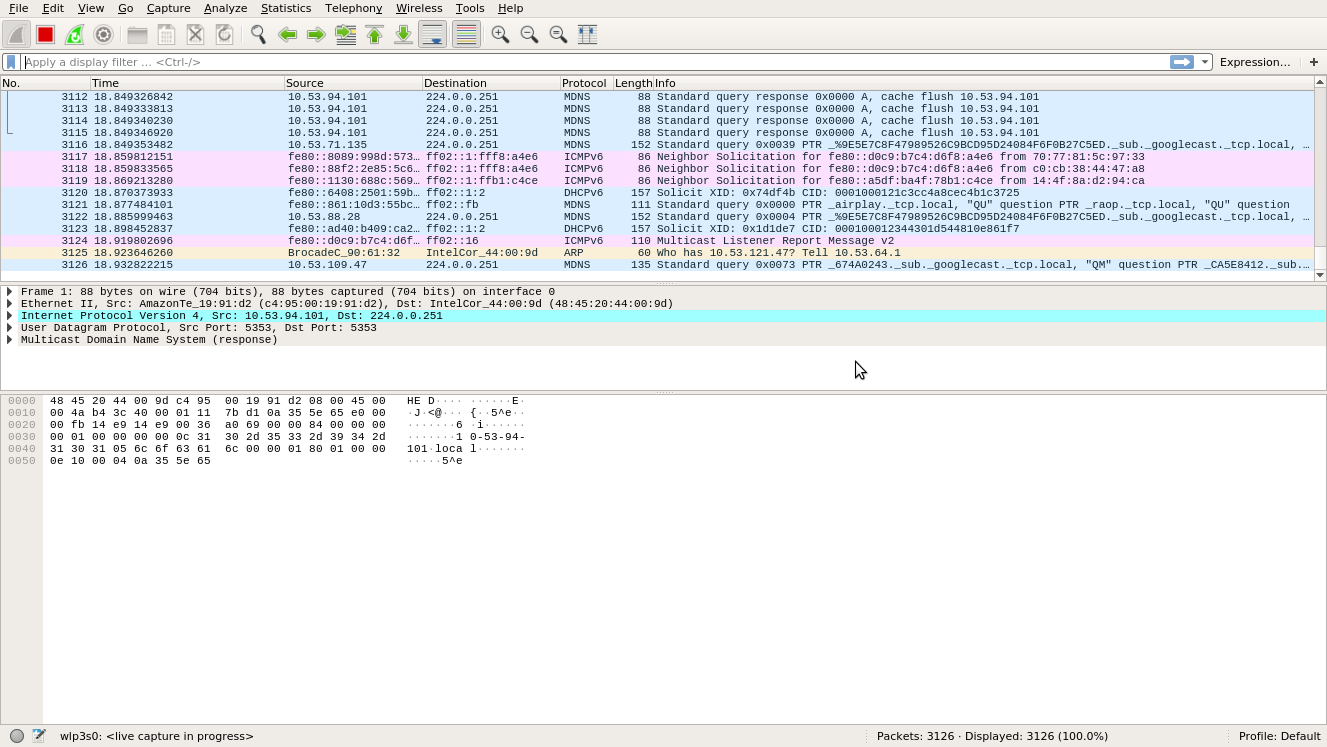Image resolution: width=1327 pixels, height=747 pixels.
Task: Click Profile: Default in status bar
Action: (1279, 736)
